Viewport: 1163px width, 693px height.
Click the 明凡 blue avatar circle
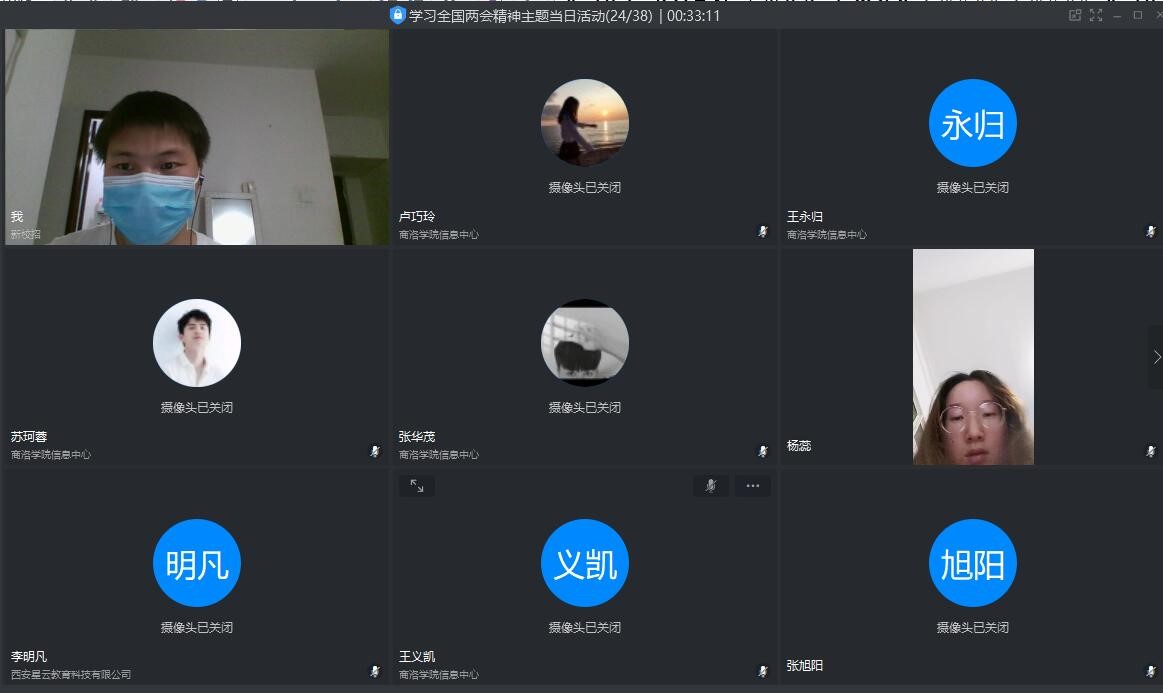tap(196, 563)
